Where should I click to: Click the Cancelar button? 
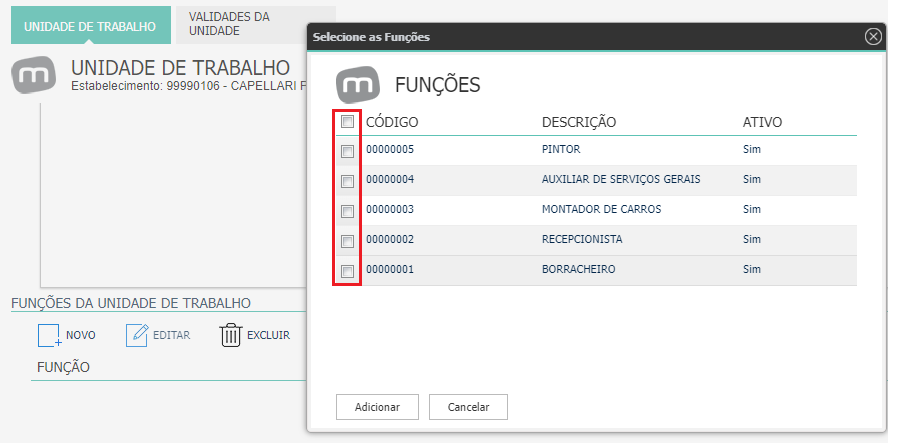(468, 407)
